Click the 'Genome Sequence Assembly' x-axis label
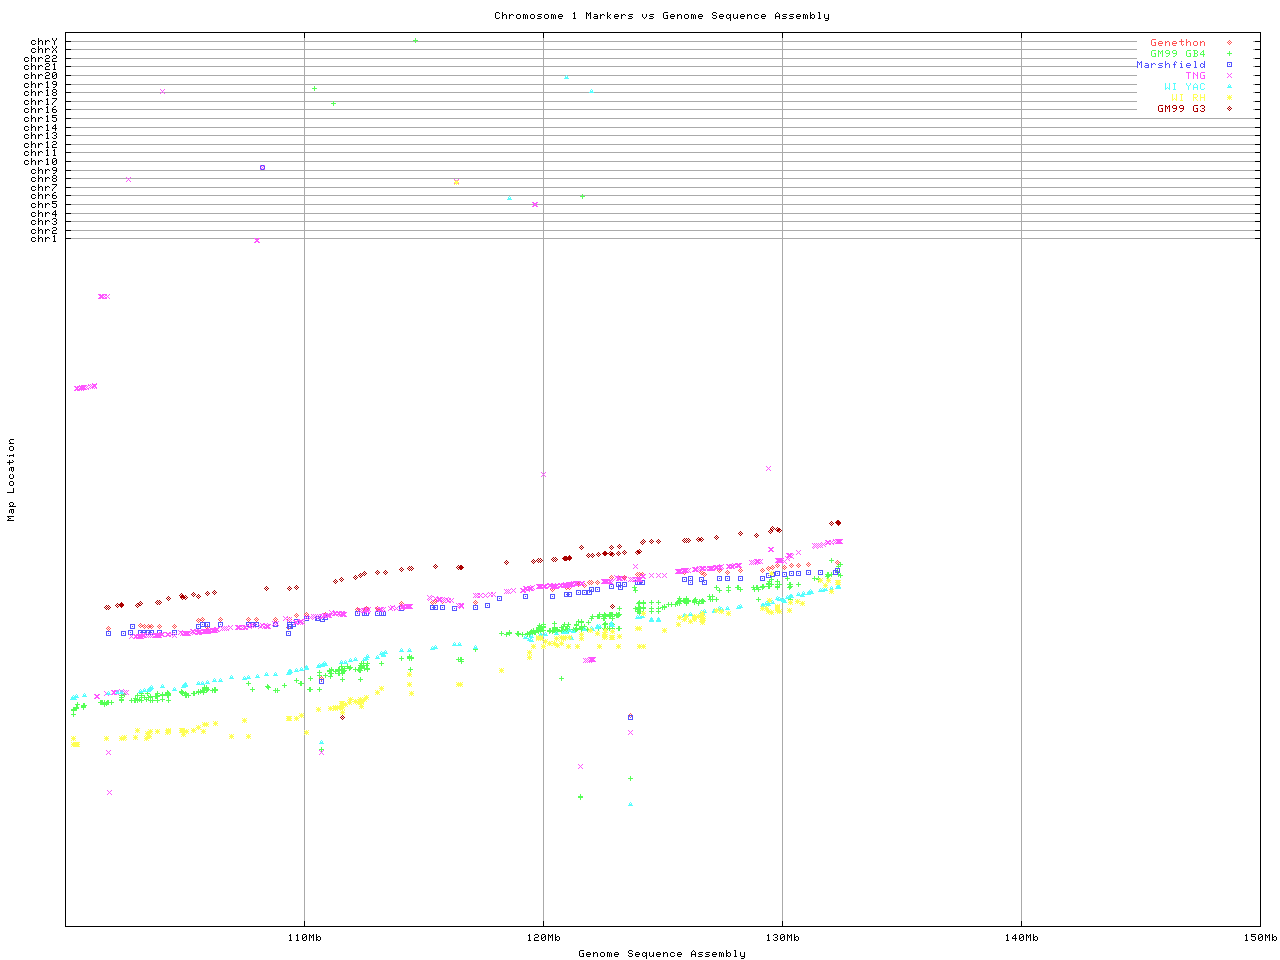This screenshot has height=960, width=1280. (x=661, y=954)
